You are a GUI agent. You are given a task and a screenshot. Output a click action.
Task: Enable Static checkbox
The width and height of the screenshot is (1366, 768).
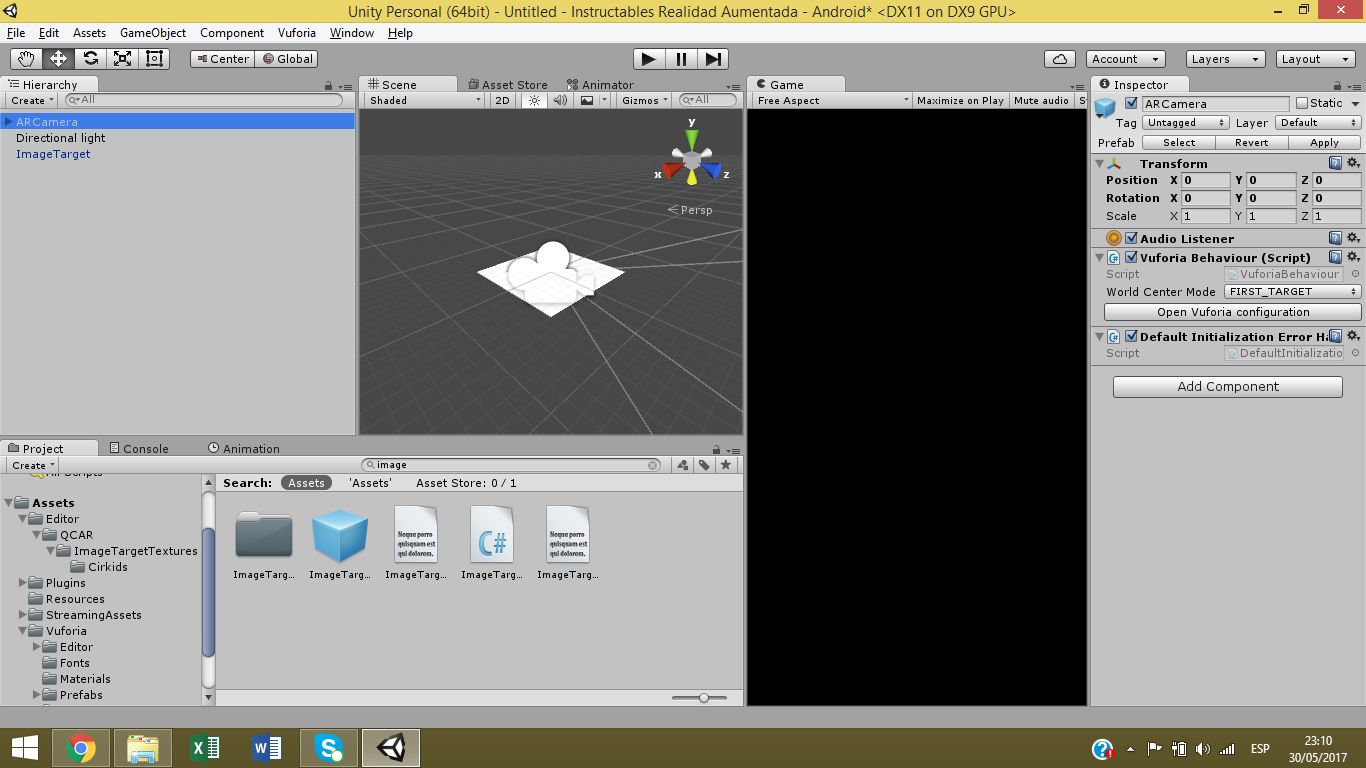coord(1302,103)
